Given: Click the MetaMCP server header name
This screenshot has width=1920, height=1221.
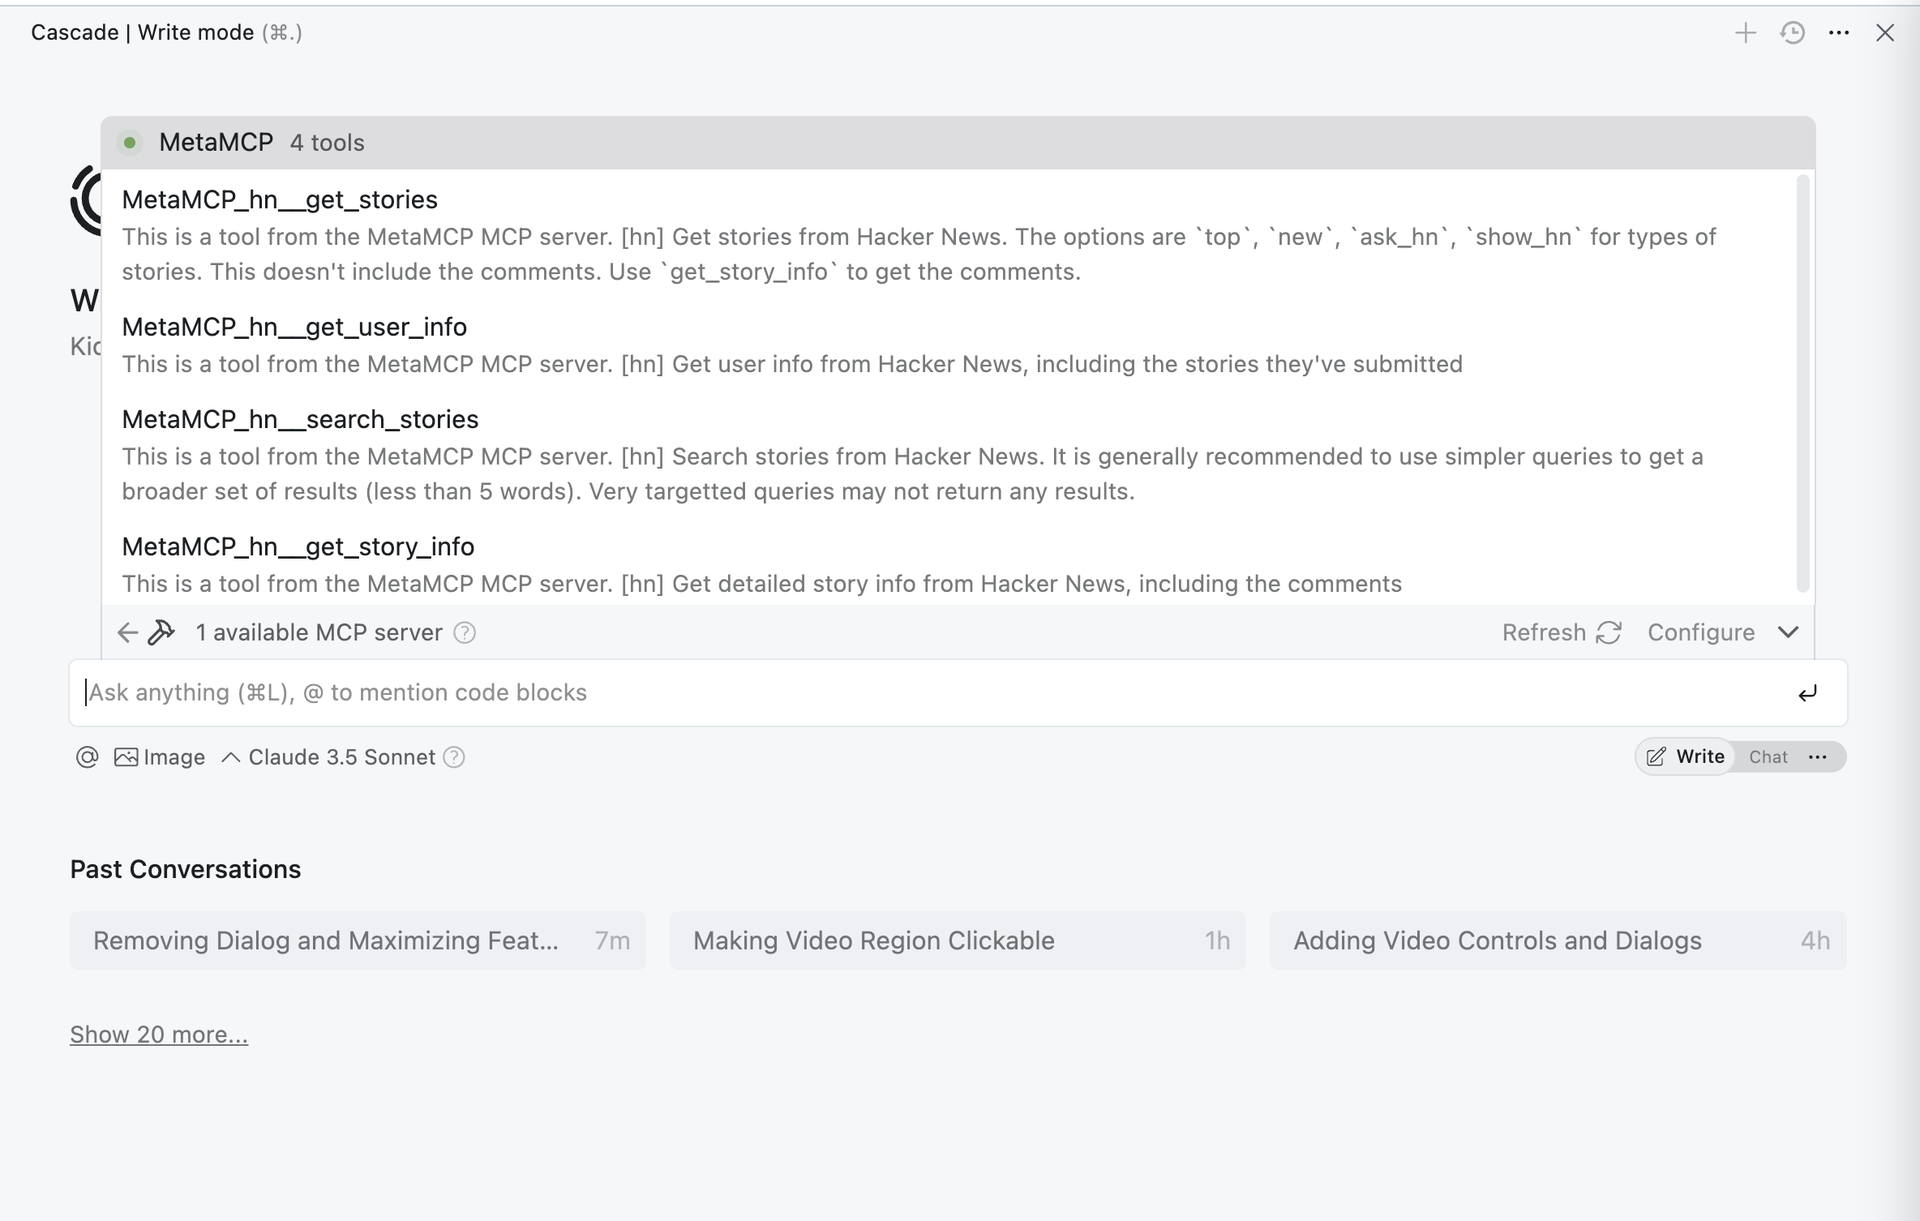Looking at the screenshot, I should [216, 143].
